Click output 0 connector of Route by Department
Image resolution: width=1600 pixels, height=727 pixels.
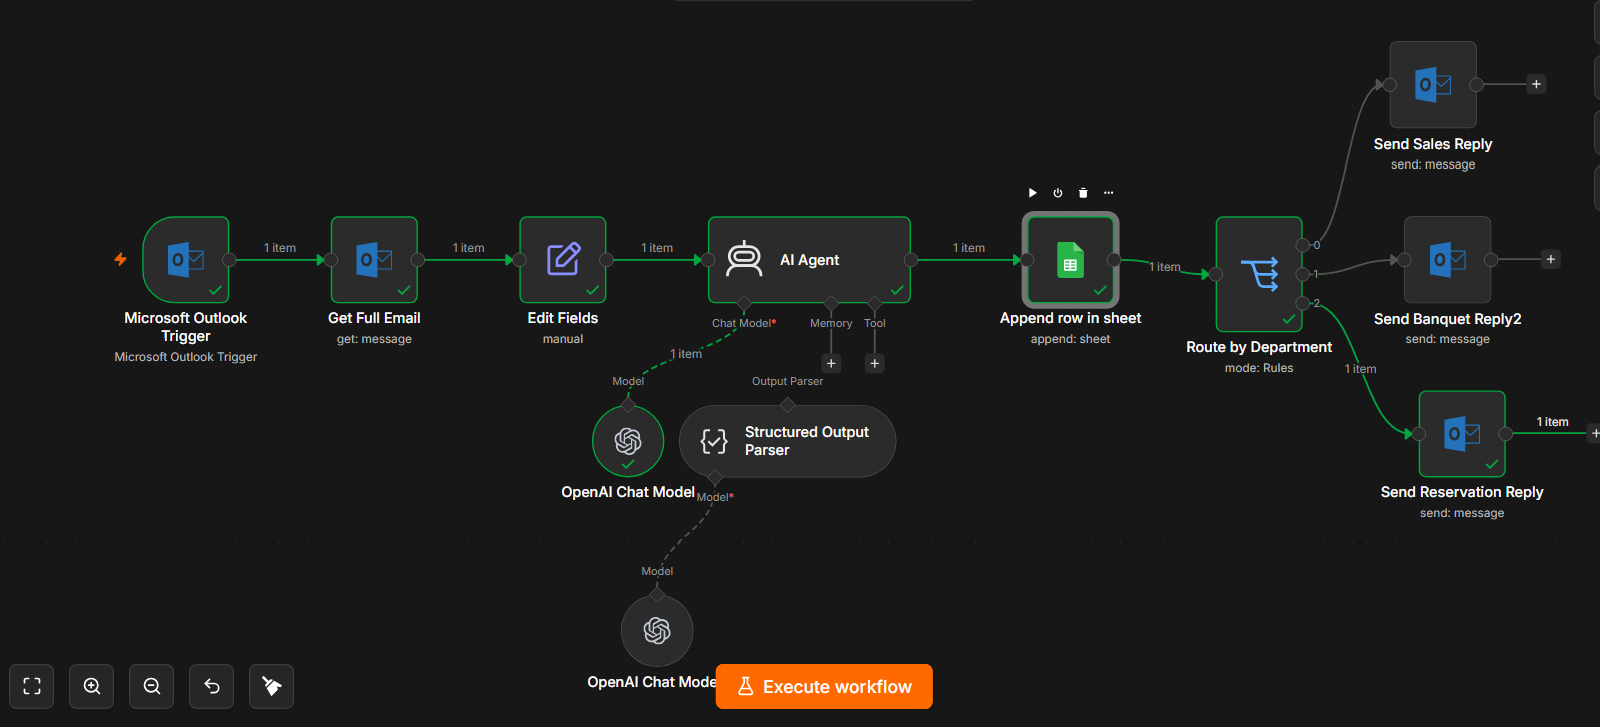click(1303, 245)
